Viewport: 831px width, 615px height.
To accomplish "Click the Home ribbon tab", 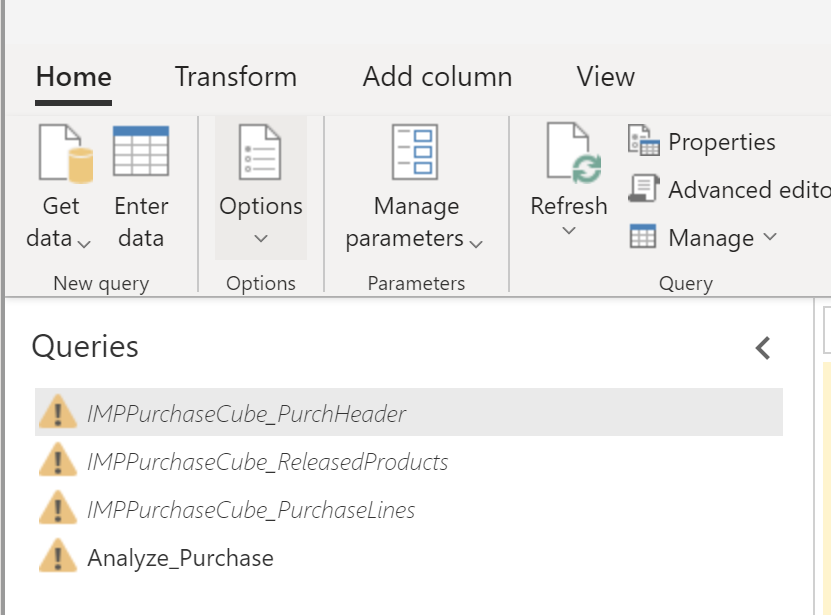I will pos(73,76).
